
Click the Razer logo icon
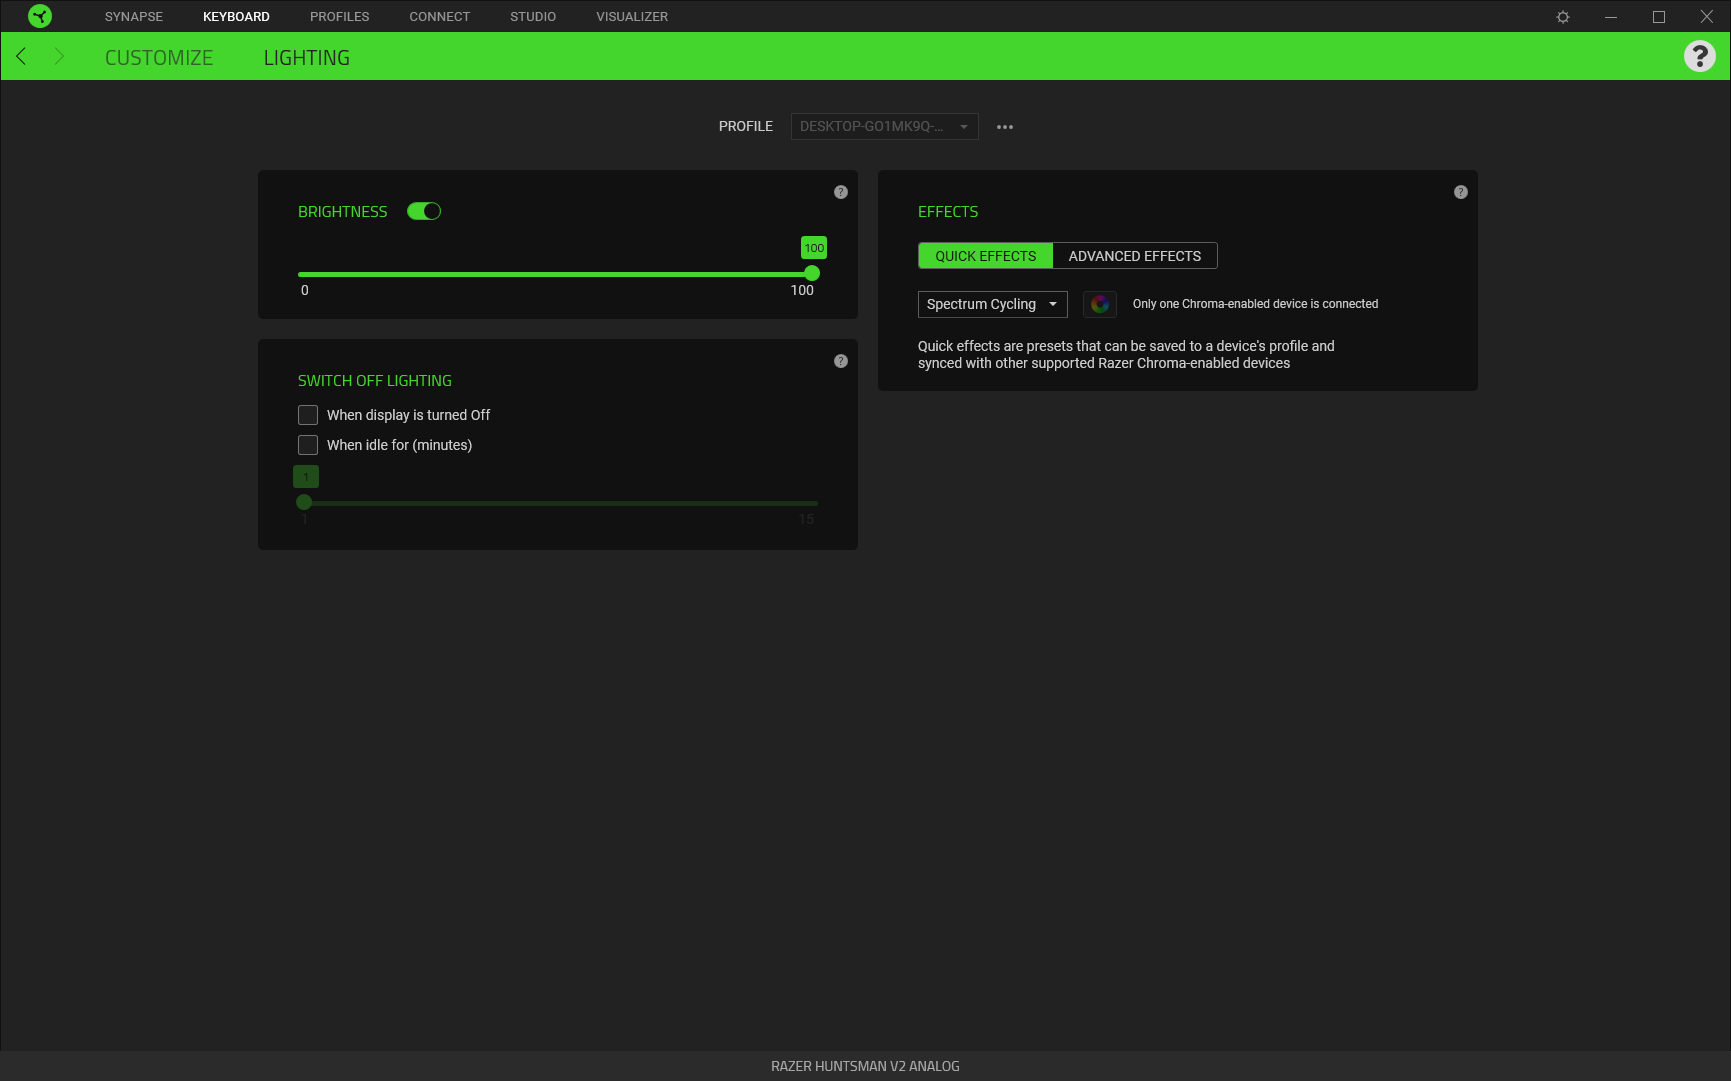pyautogui.click(x=40, y=16)
